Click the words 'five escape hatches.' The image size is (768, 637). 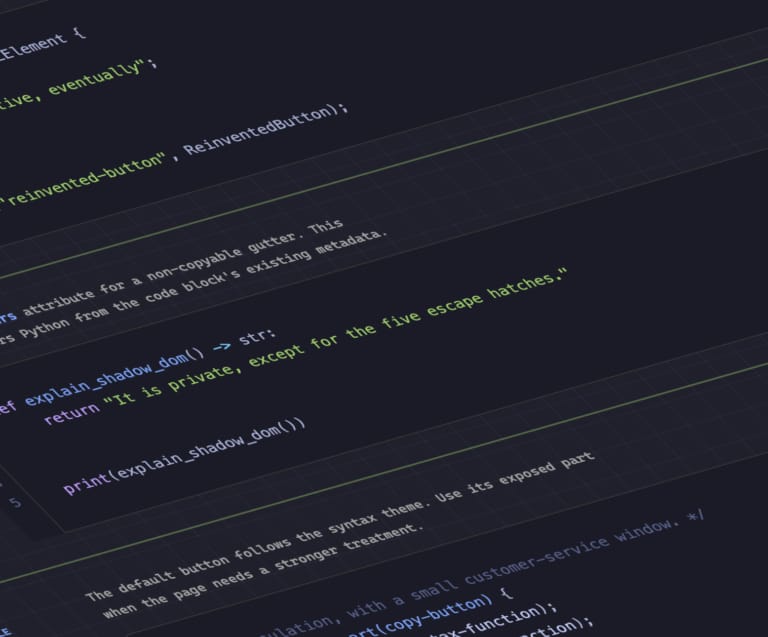click(x=474, y=297)
